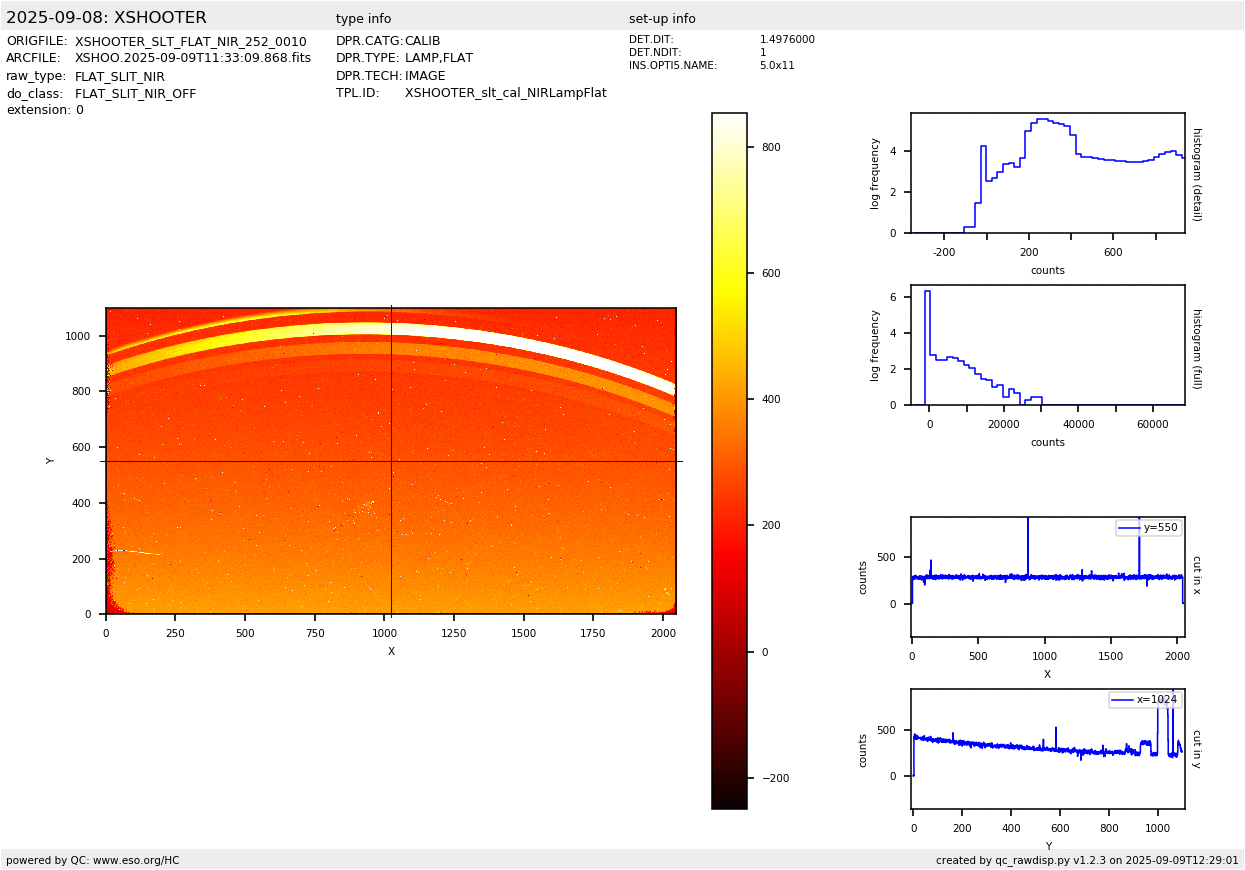Click DET.DIT value 1.4976000

[787, 40]
